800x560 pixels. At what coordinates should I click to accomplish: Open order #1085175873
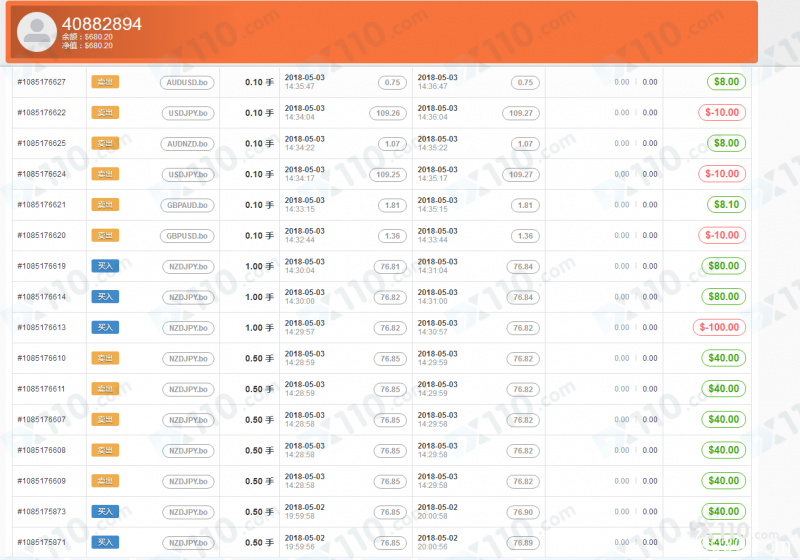[x=42, y=511]
